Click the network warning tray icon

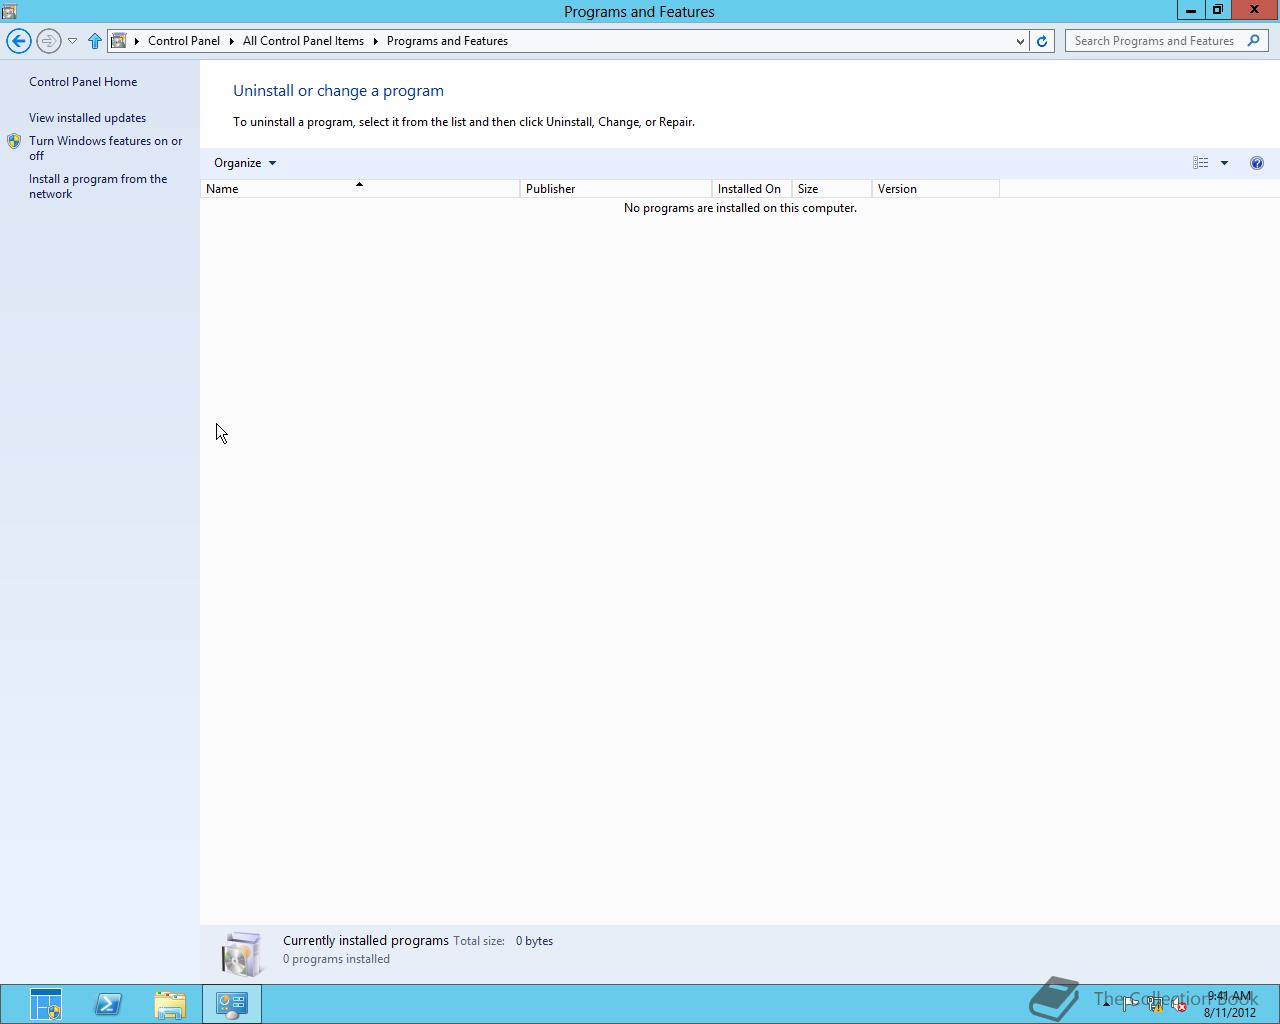pos(1155,1005)
